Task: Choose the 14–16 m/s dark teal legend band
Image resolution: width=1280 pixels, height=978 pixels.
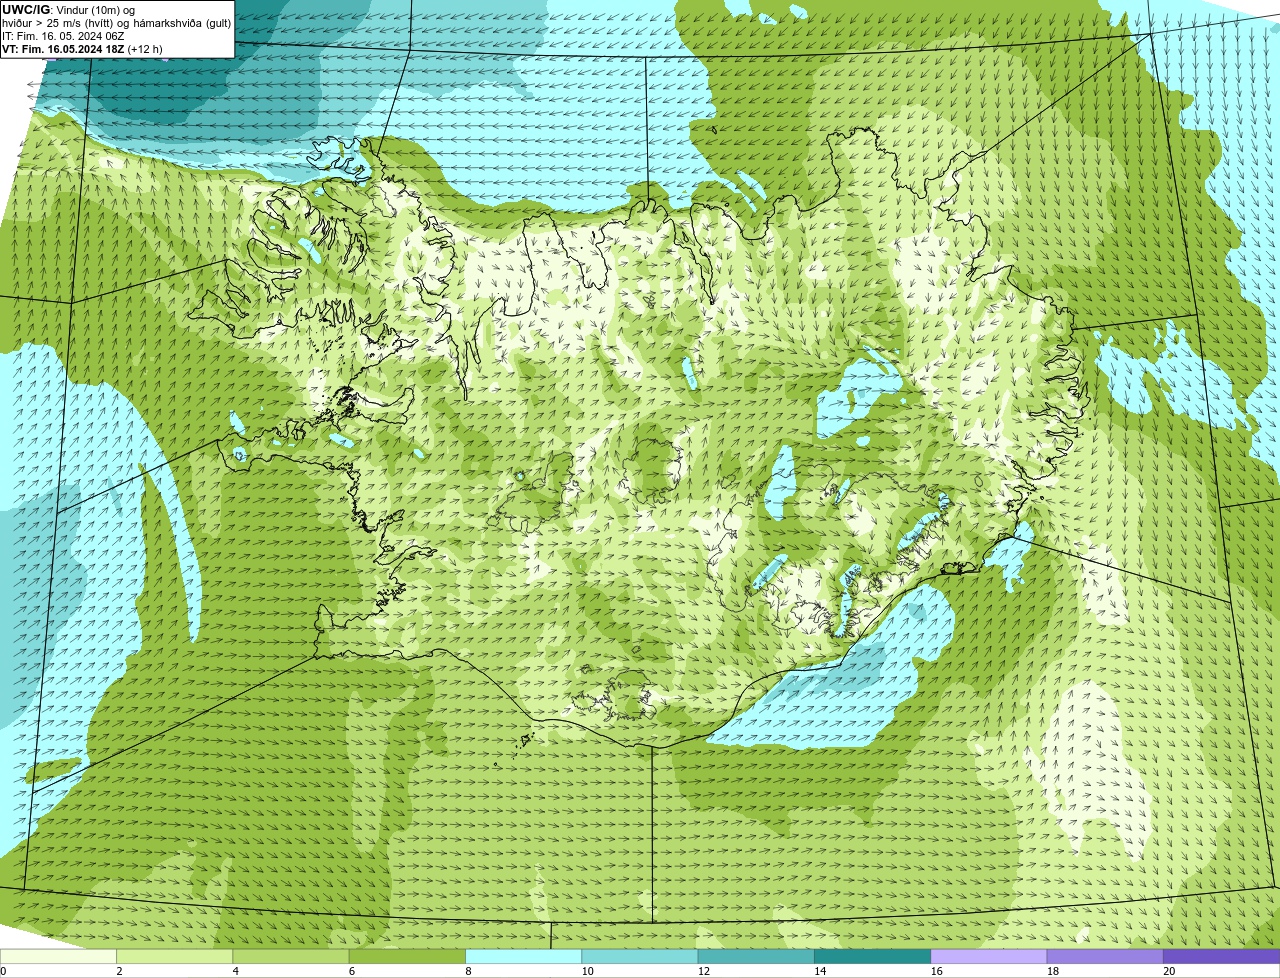Action: pos(873,956)
